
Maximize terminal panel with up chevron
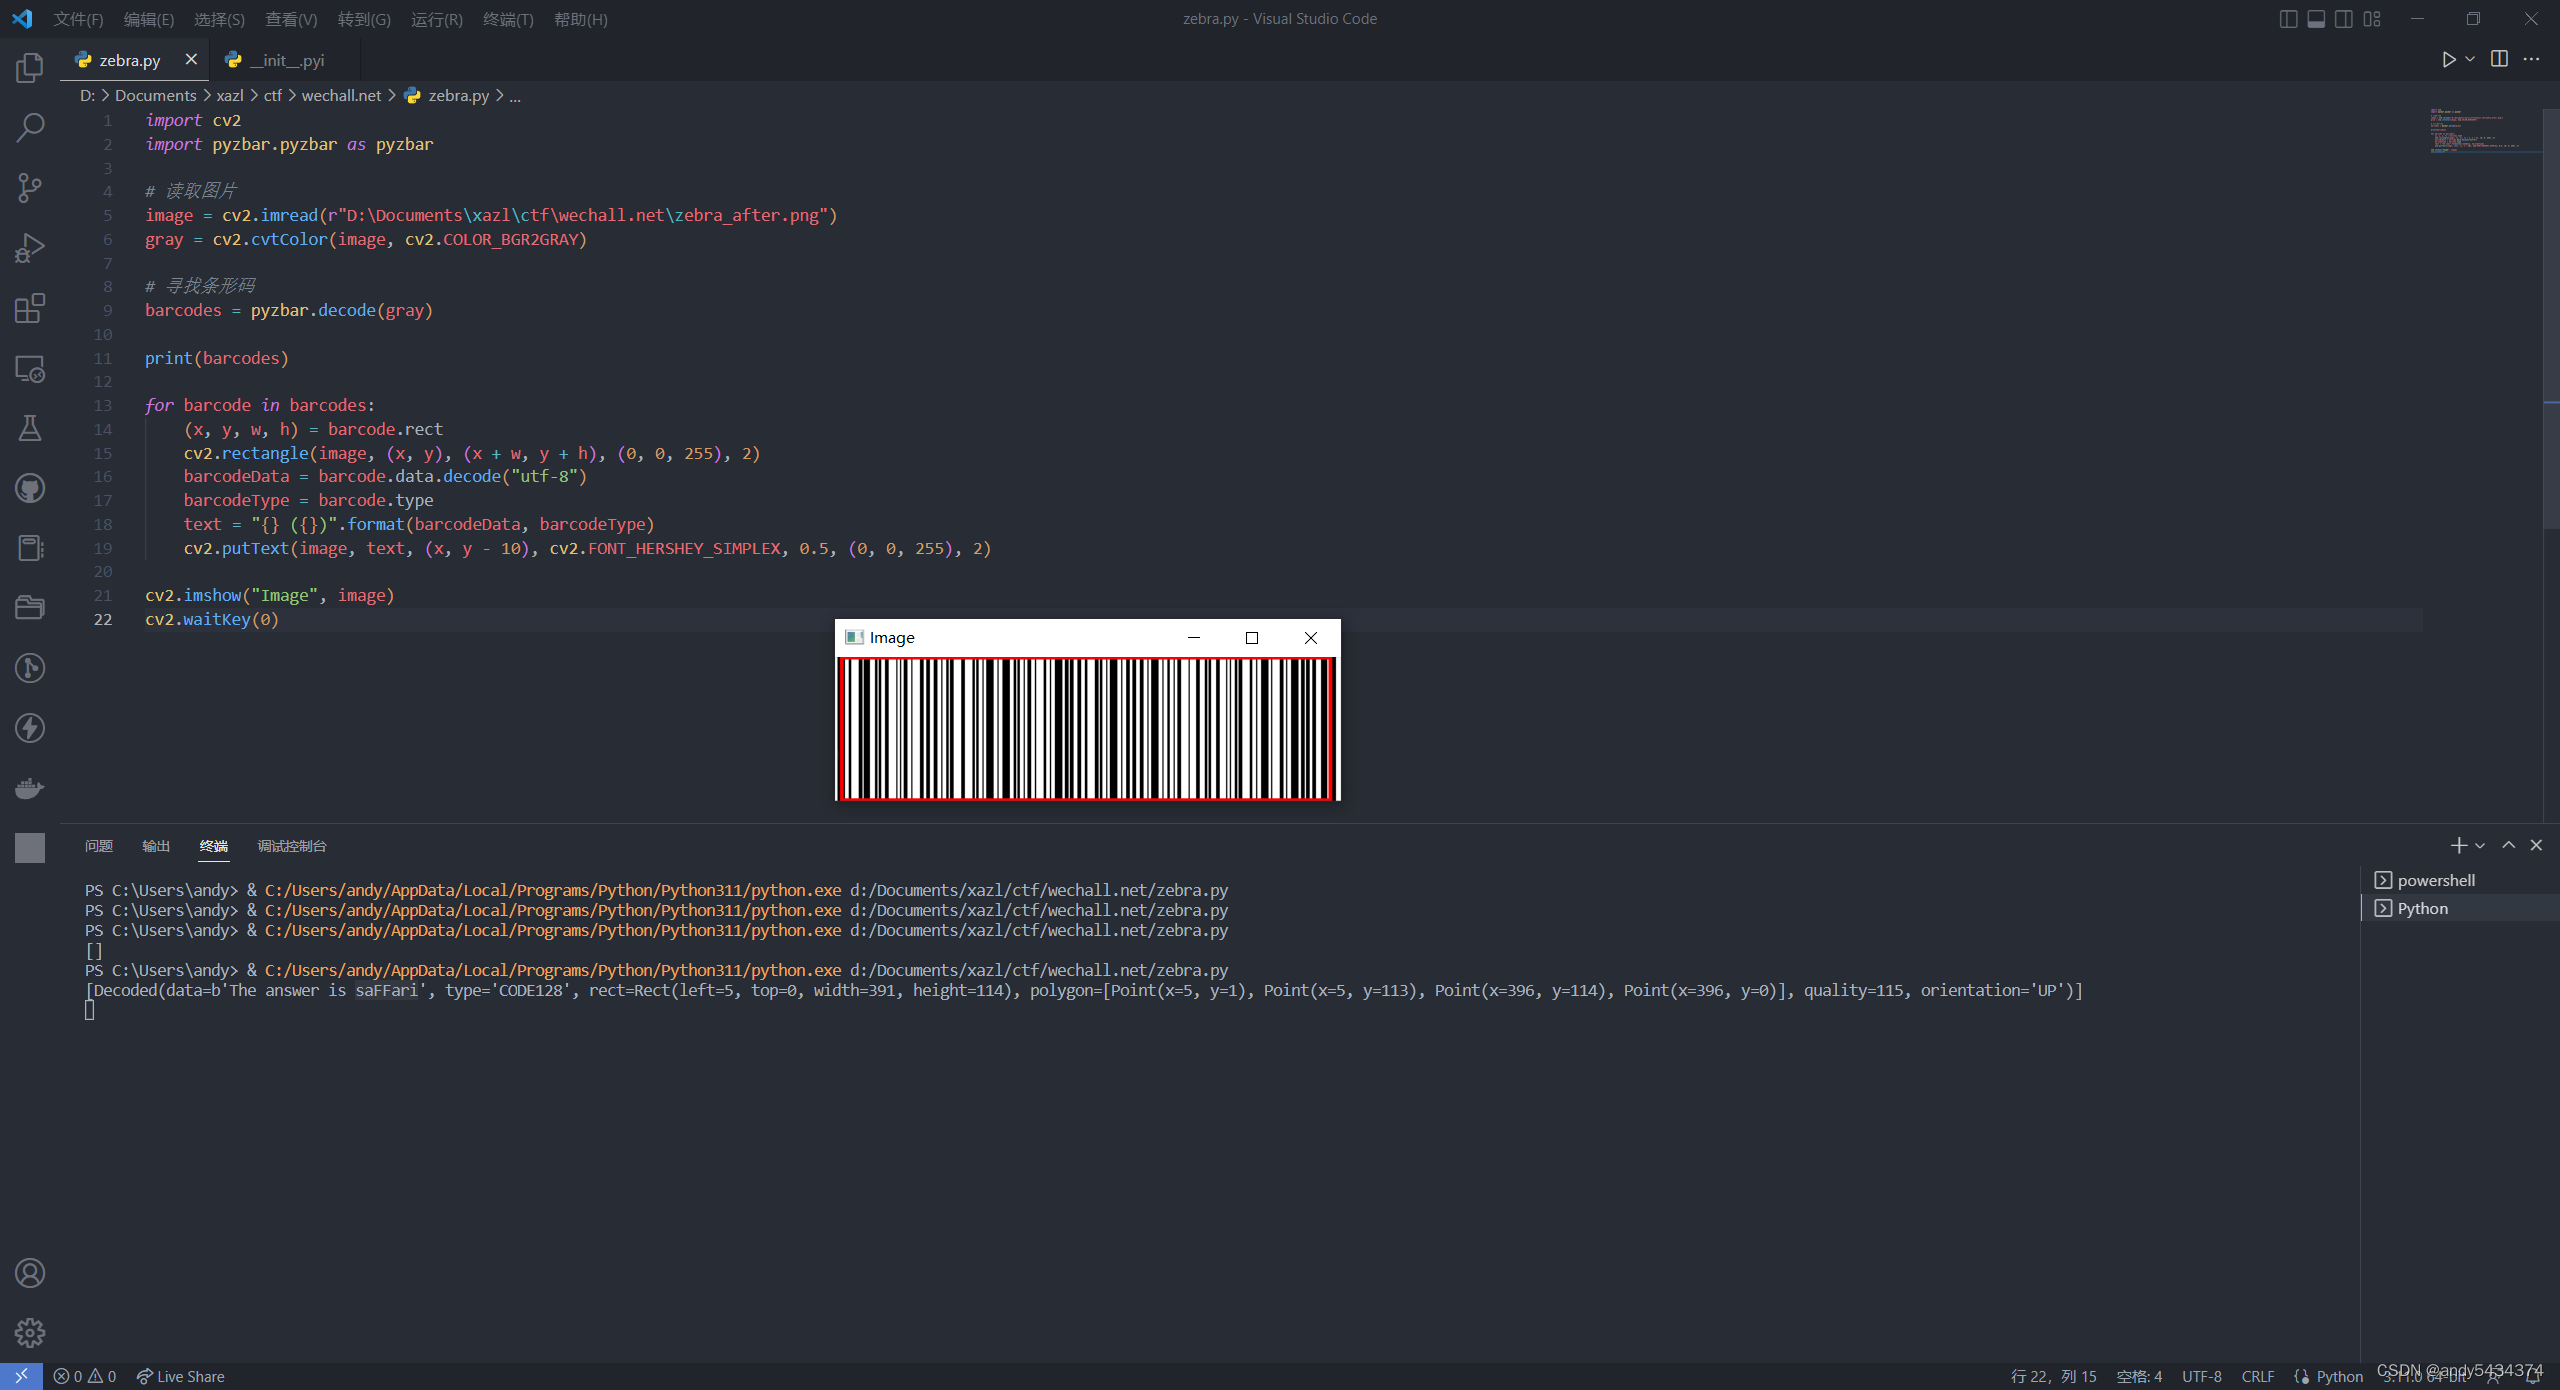click(2508, 846)
